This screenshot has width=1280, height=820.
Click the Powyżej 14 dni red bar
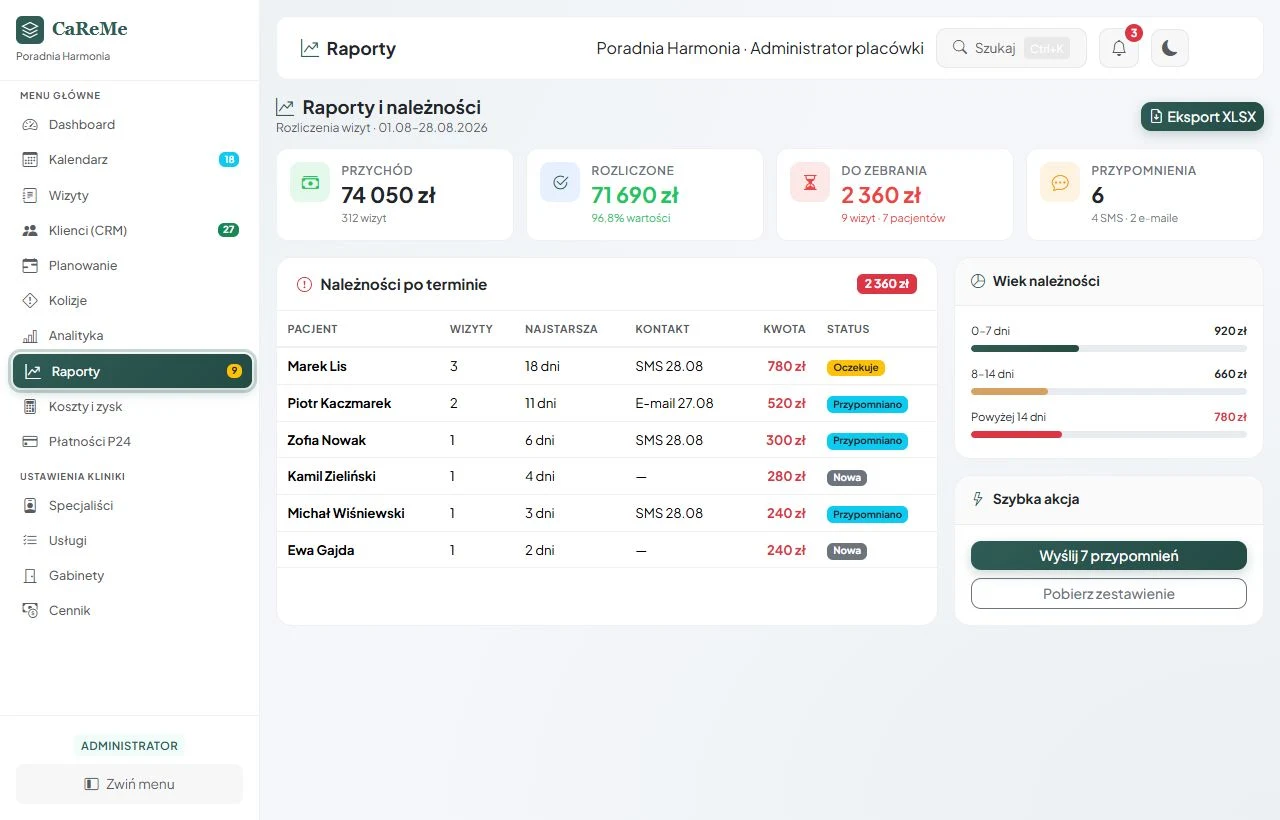pos(1016,435)
